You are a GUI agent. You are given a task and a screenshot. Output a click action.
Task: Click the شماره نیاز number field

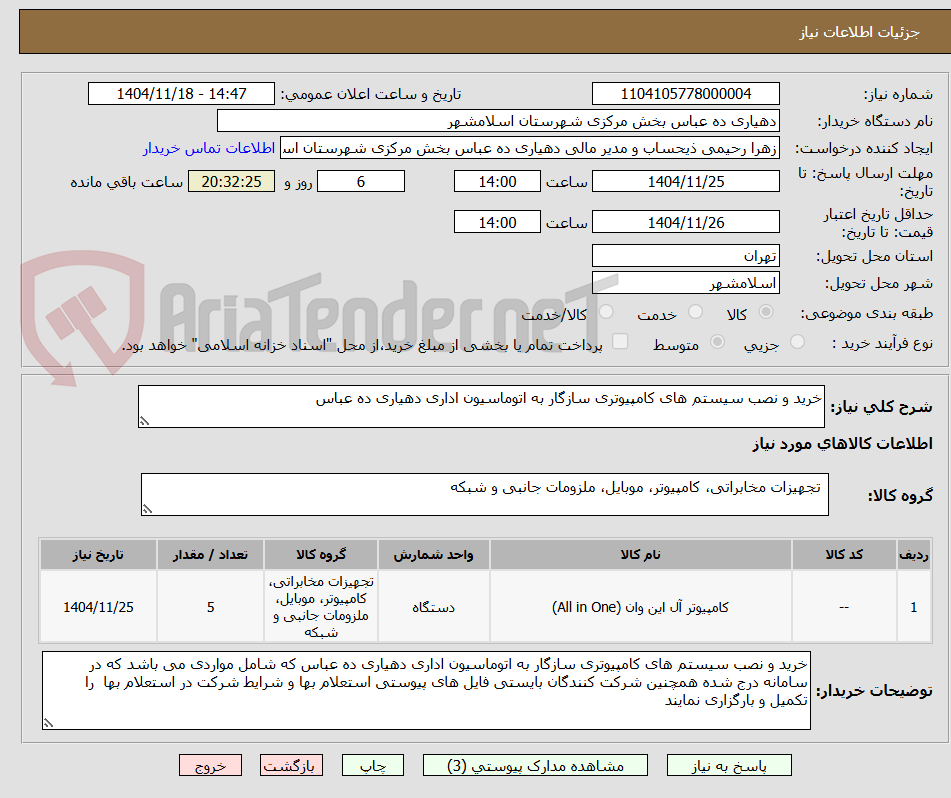[685, 94]
